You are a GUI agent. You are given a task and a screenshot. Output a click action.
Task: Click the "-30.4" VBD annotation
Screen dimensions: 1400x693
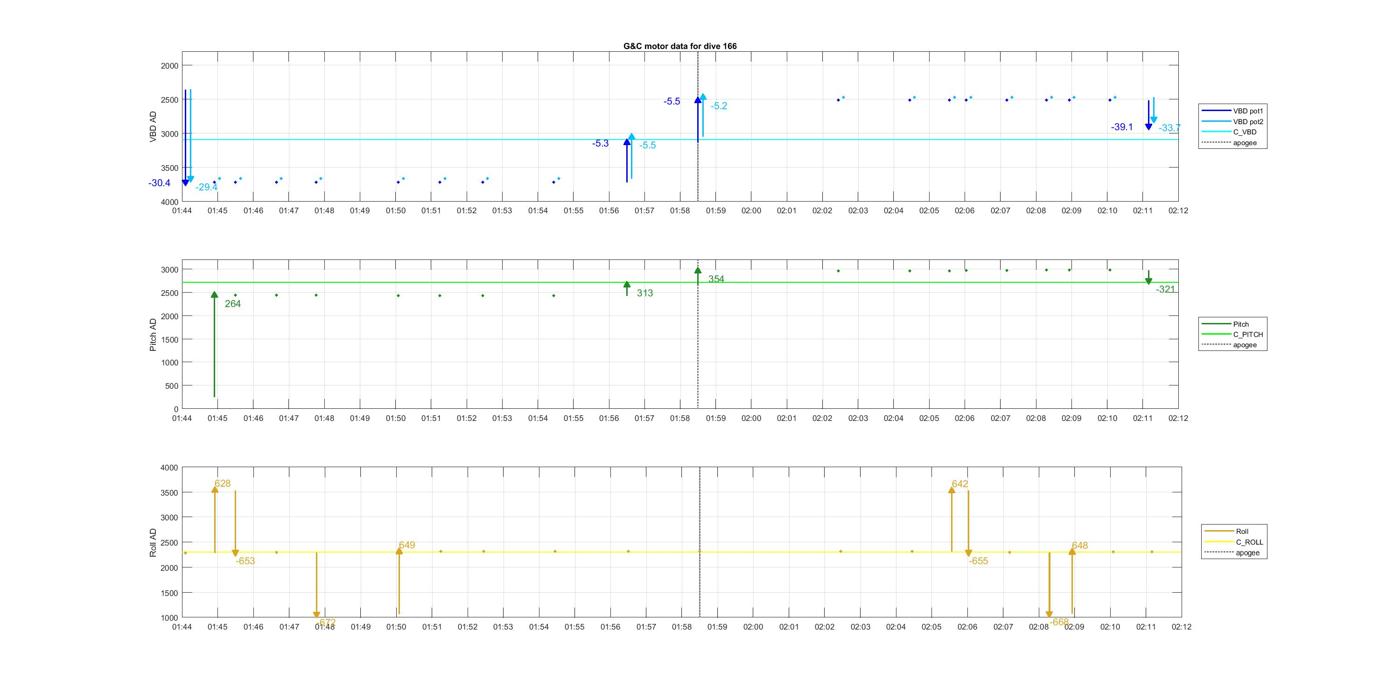(159, 183)
